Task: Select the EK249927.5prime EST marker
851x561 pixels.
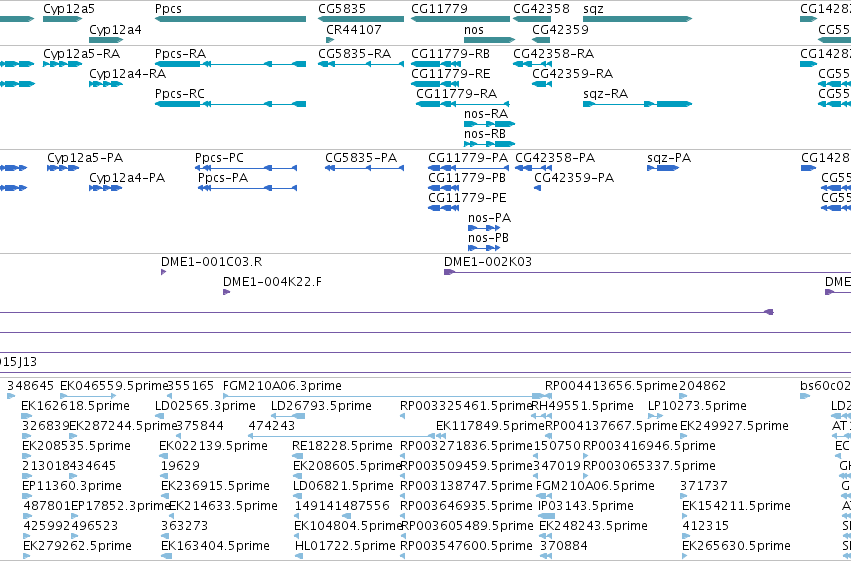Action: (683, 436)
